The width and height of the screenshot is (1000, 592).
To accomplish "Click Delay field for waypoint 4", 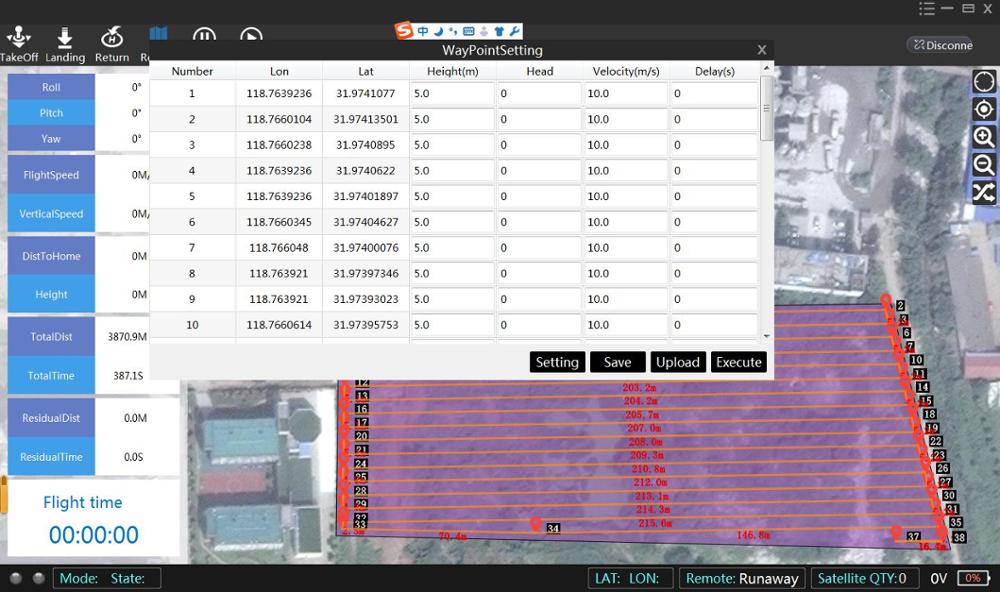I will 714,171.
